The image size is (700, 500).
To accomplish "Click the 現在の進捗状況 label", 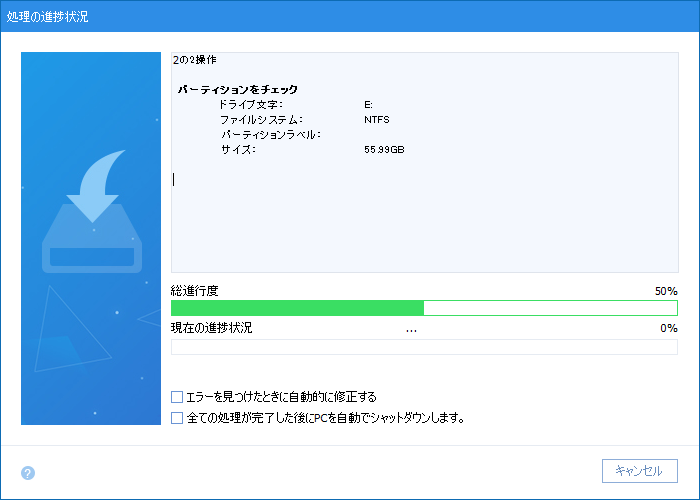I will 212,328.
